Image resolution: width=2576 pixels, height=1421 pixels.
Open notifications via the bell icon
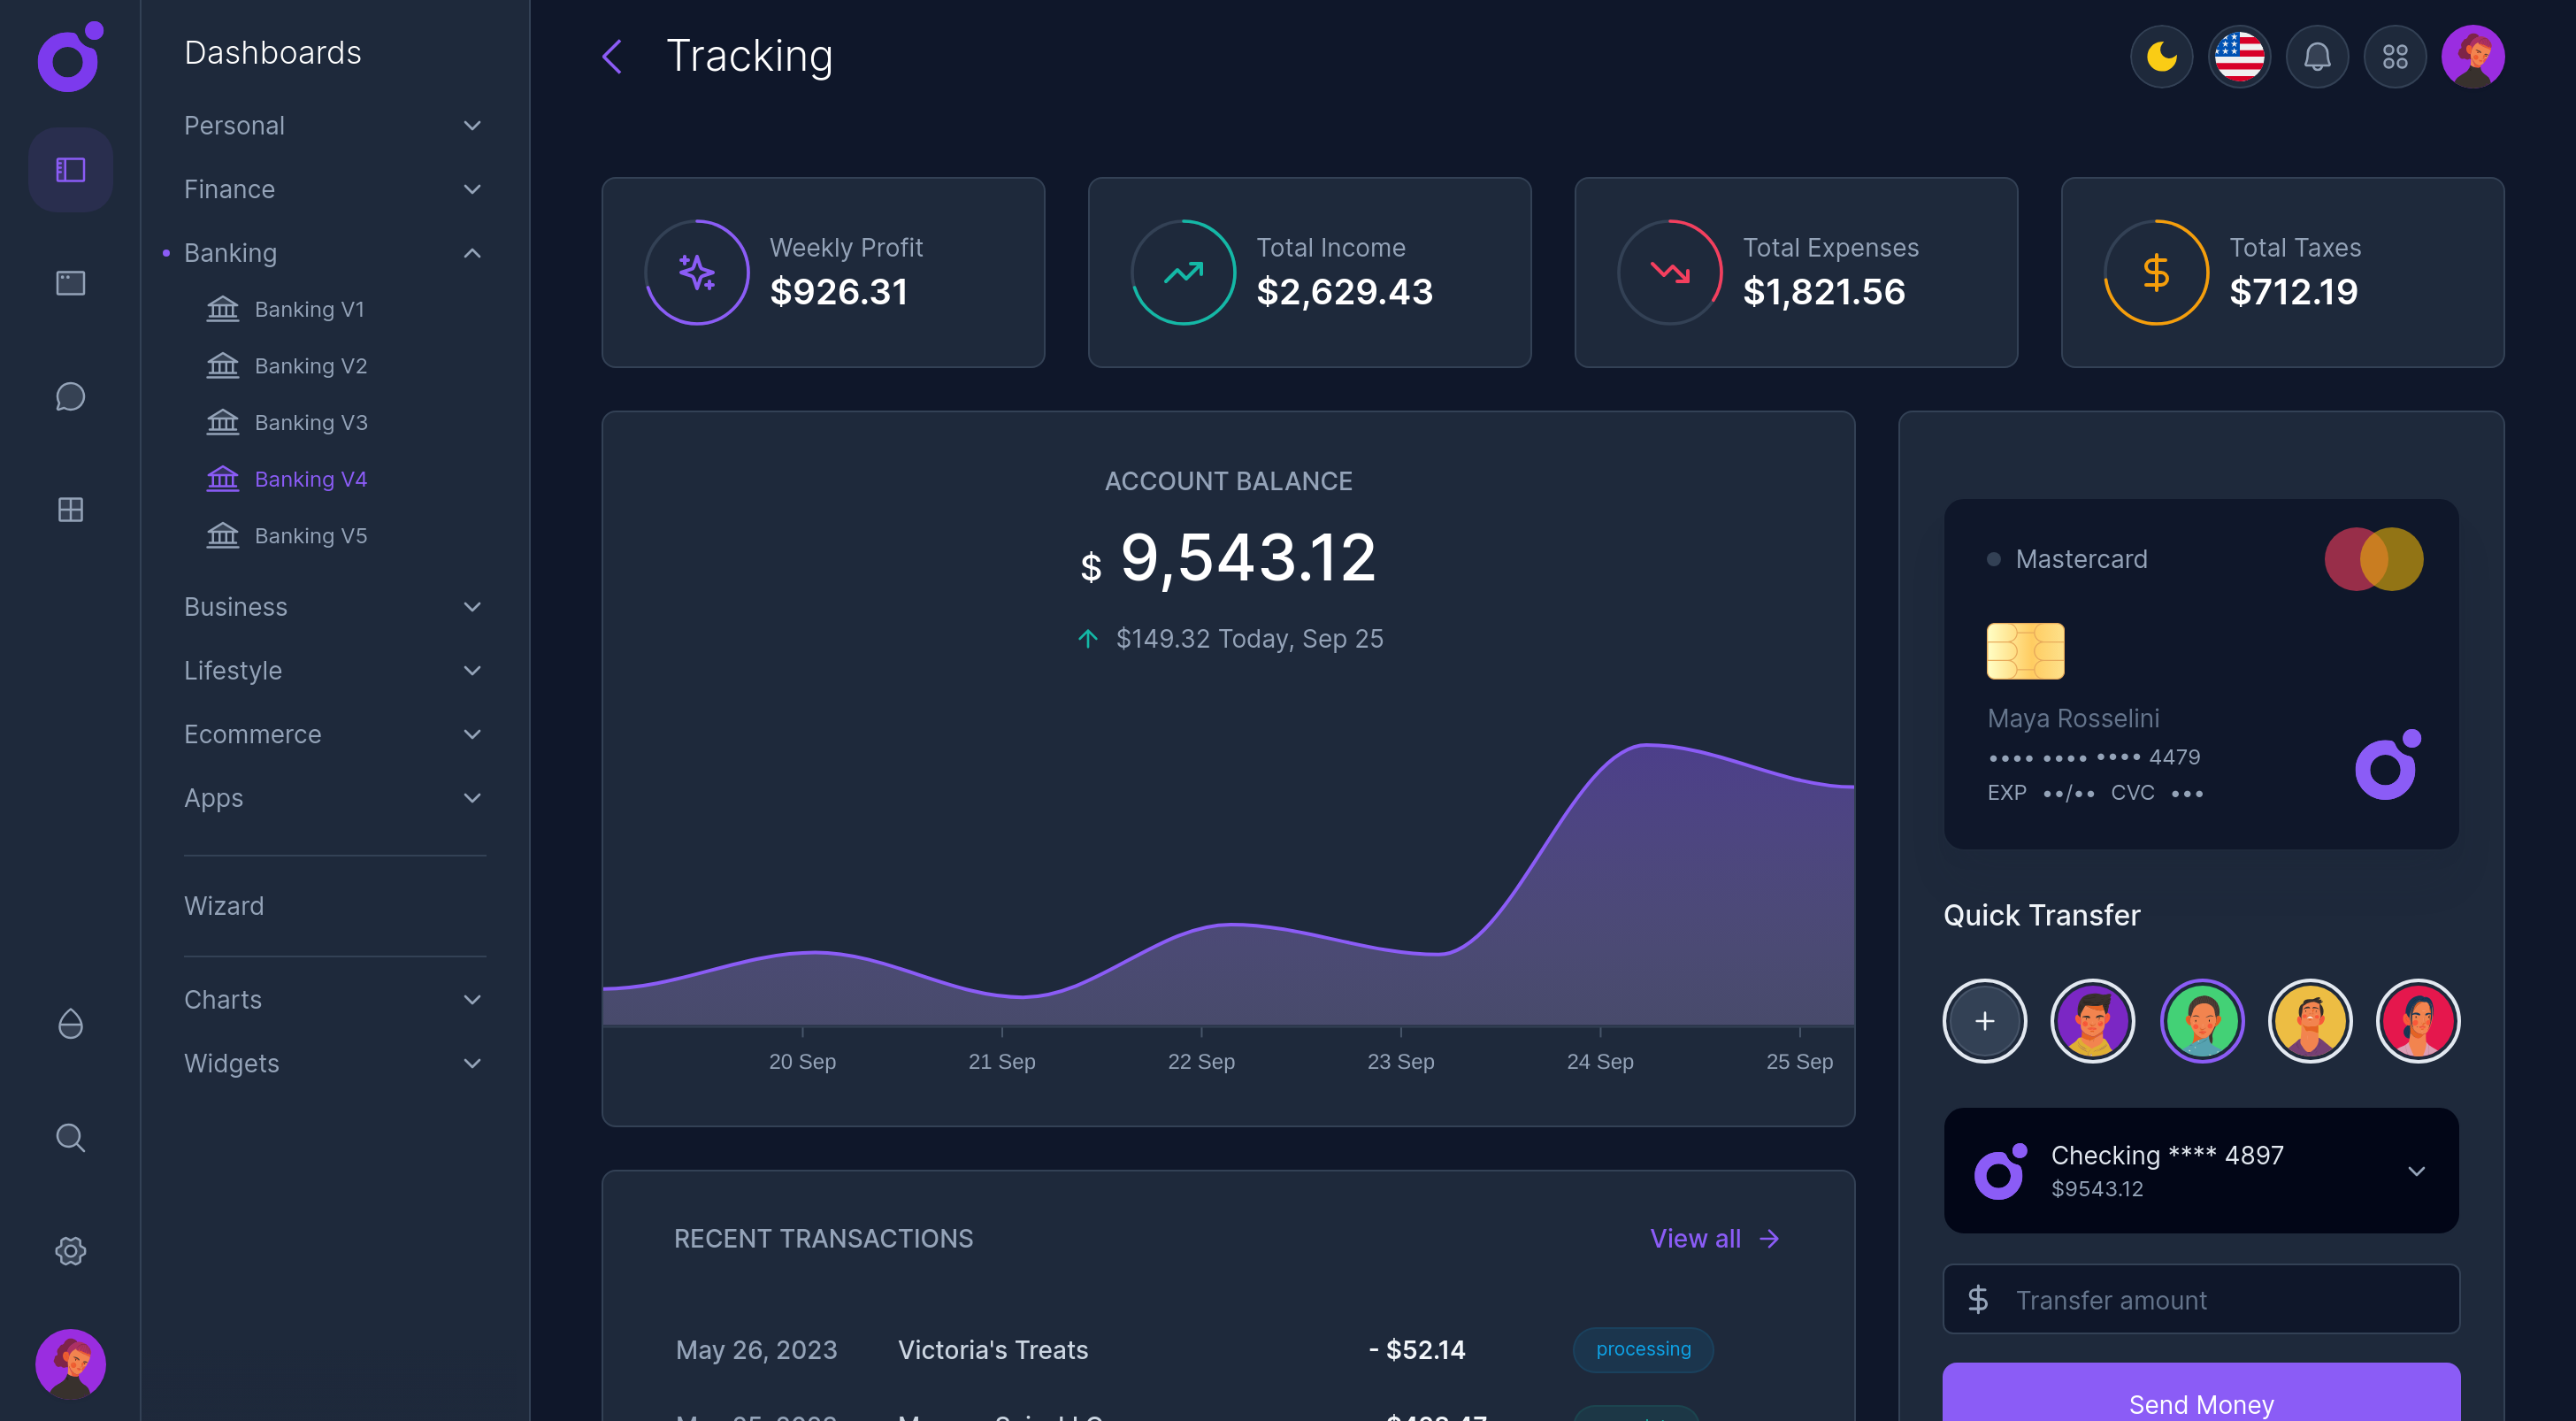coord(2317,57)
